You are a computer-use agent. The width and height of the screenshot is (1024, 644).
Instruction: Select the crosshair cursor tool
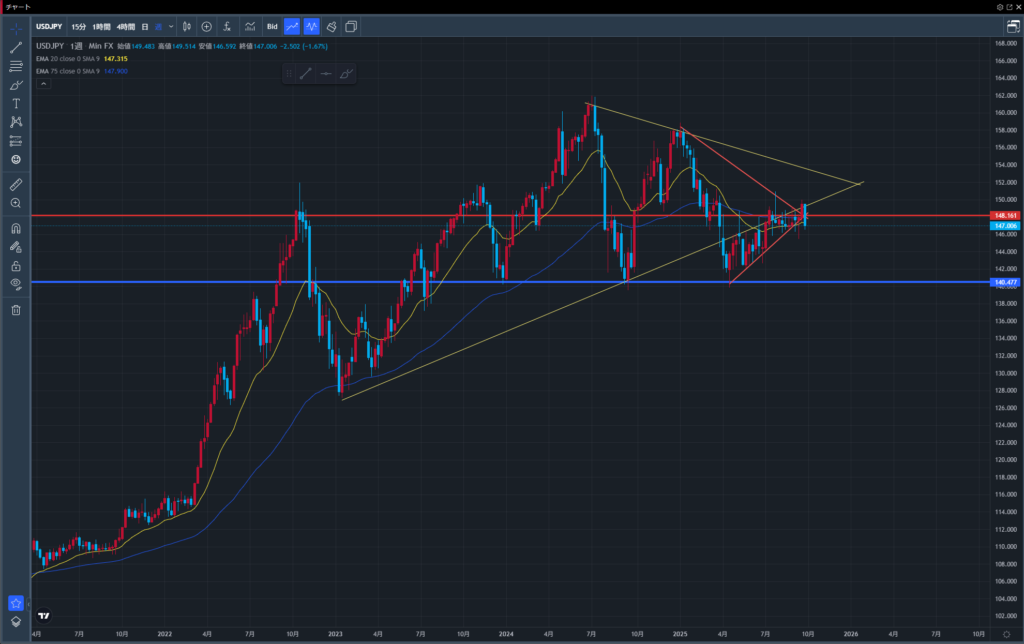coord(16,28)
